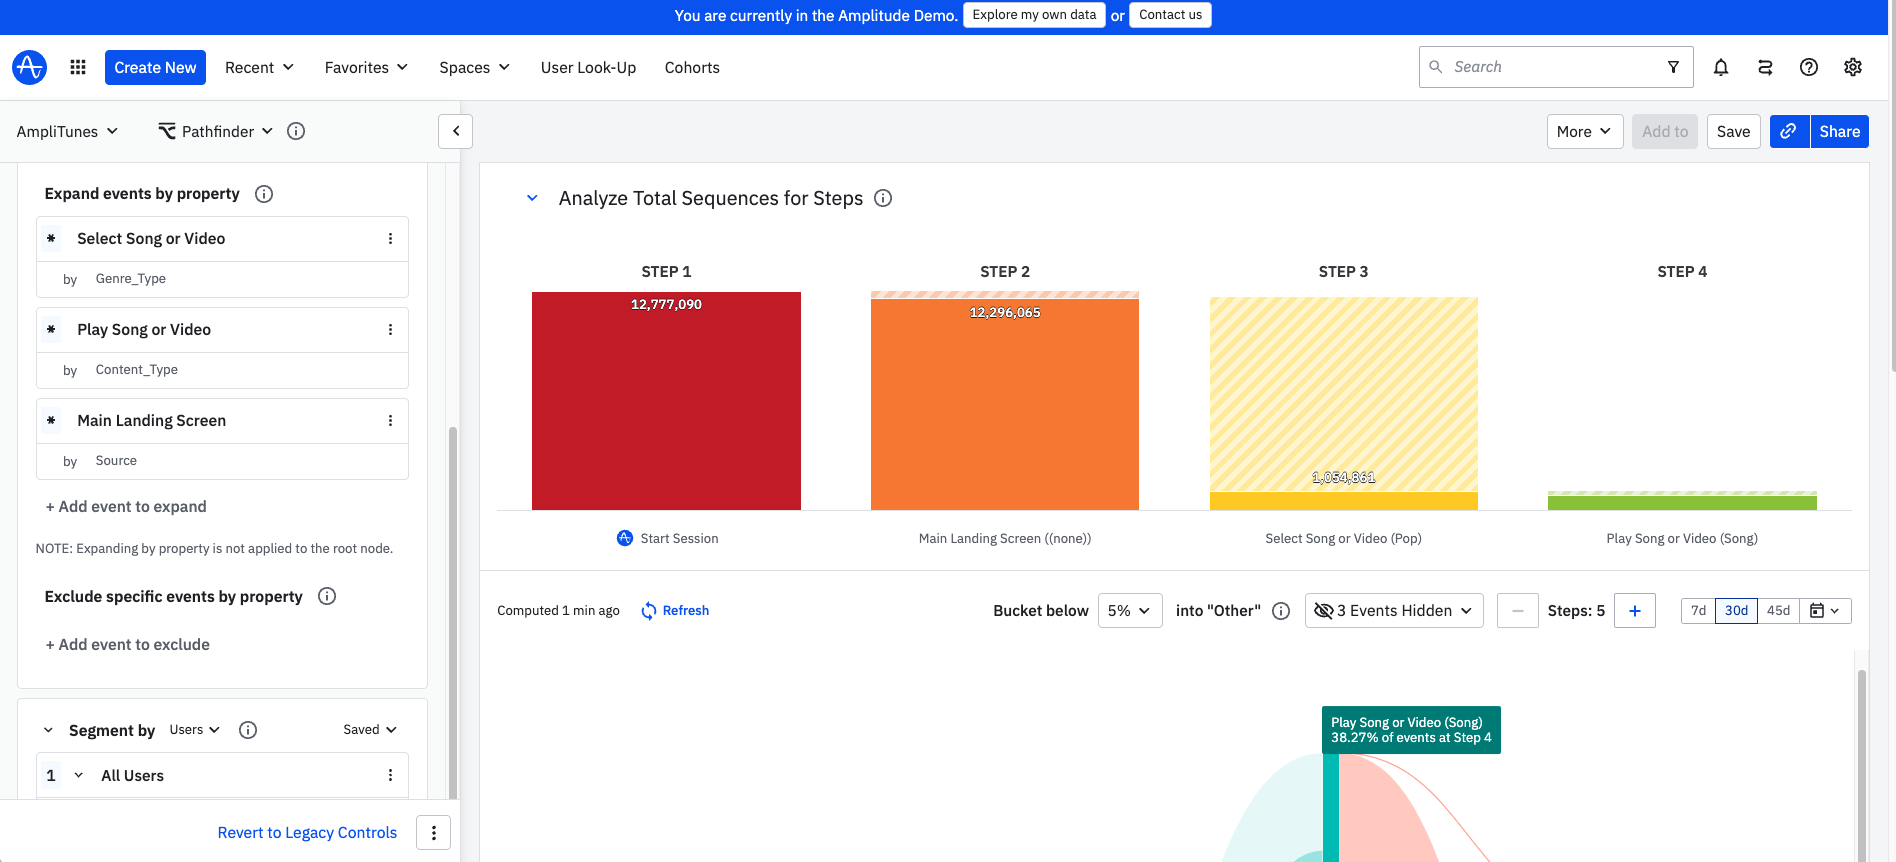Click the Refresh icon link

675,610
